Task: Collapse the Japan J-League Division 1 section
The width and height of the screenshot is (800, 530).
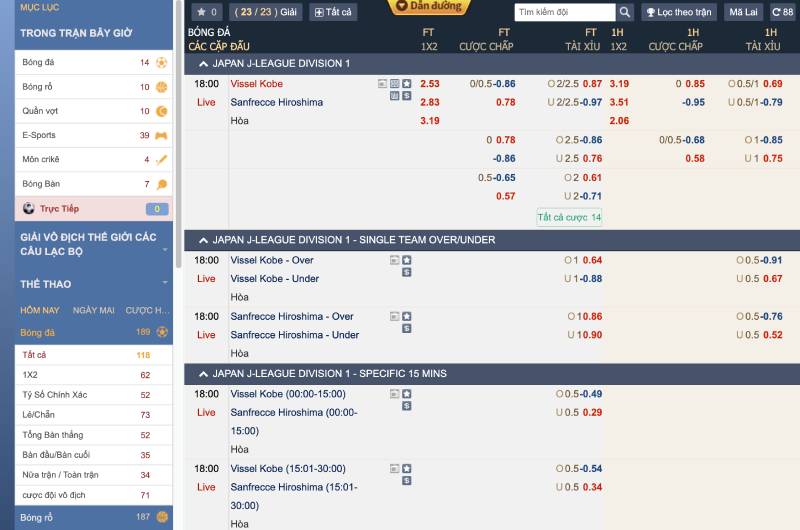Action: (x=203, y=63)
